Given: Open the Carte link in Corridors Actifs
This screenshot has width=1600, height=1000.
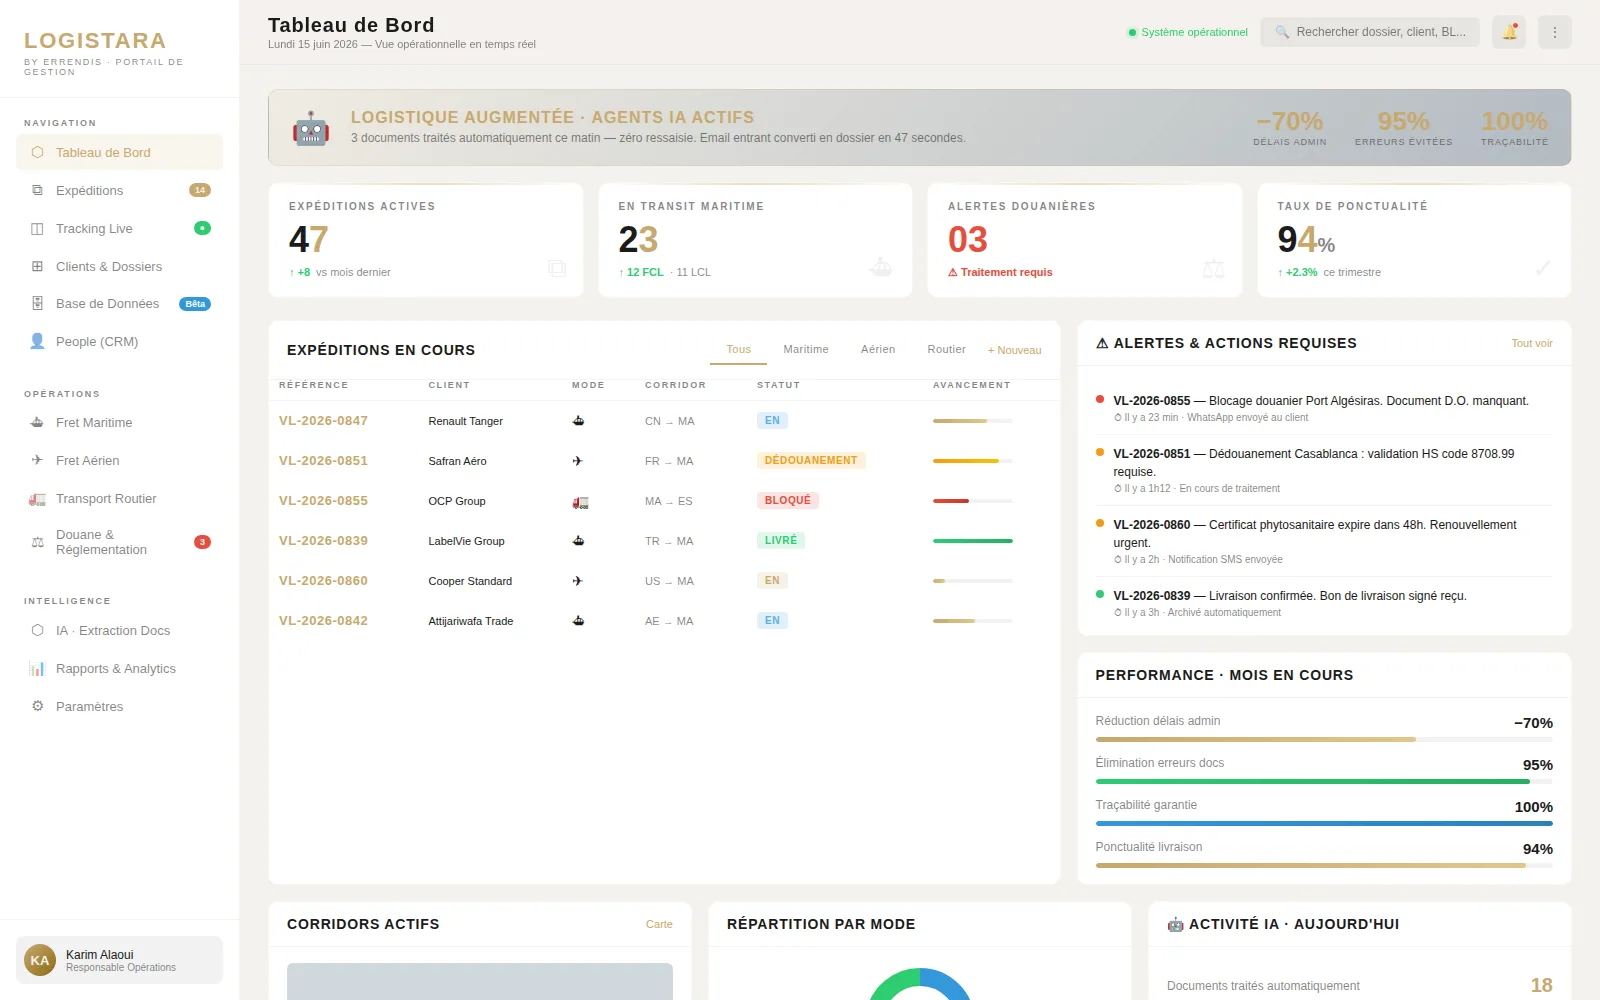Looking at the screenshot, I should click(659, 925).
